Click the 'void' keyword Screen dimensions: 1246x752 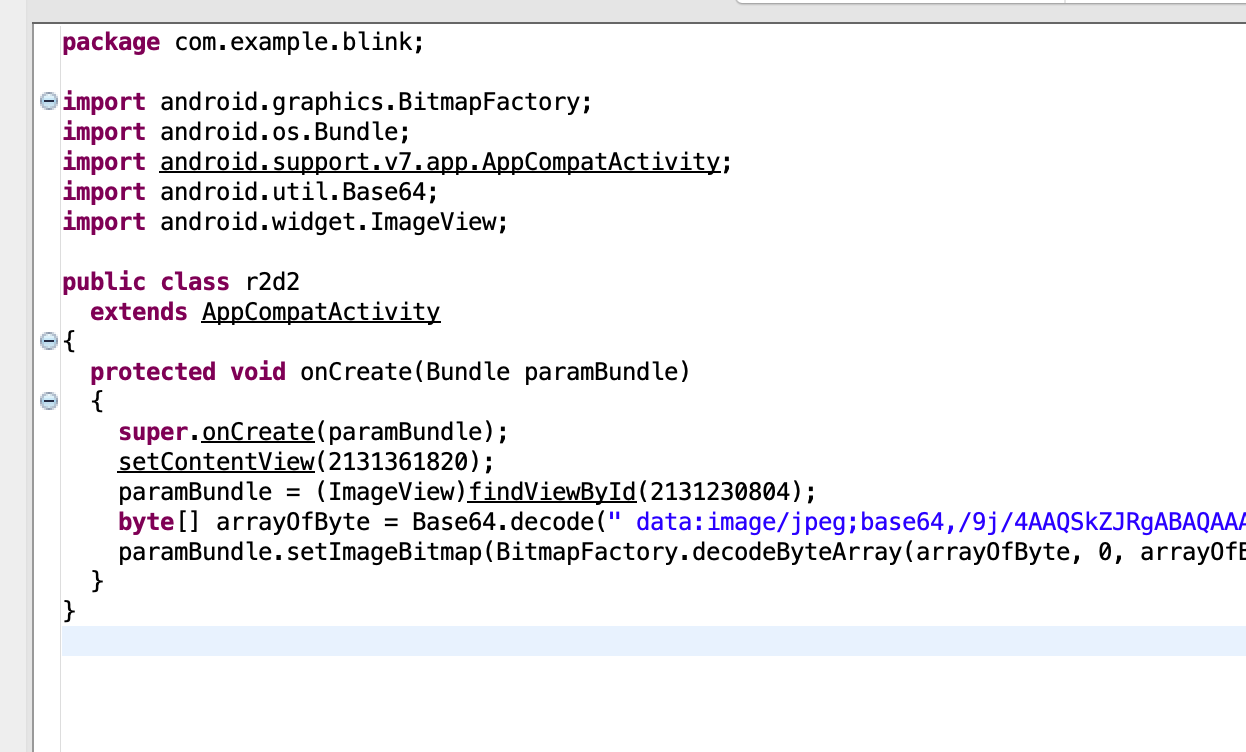258,372
